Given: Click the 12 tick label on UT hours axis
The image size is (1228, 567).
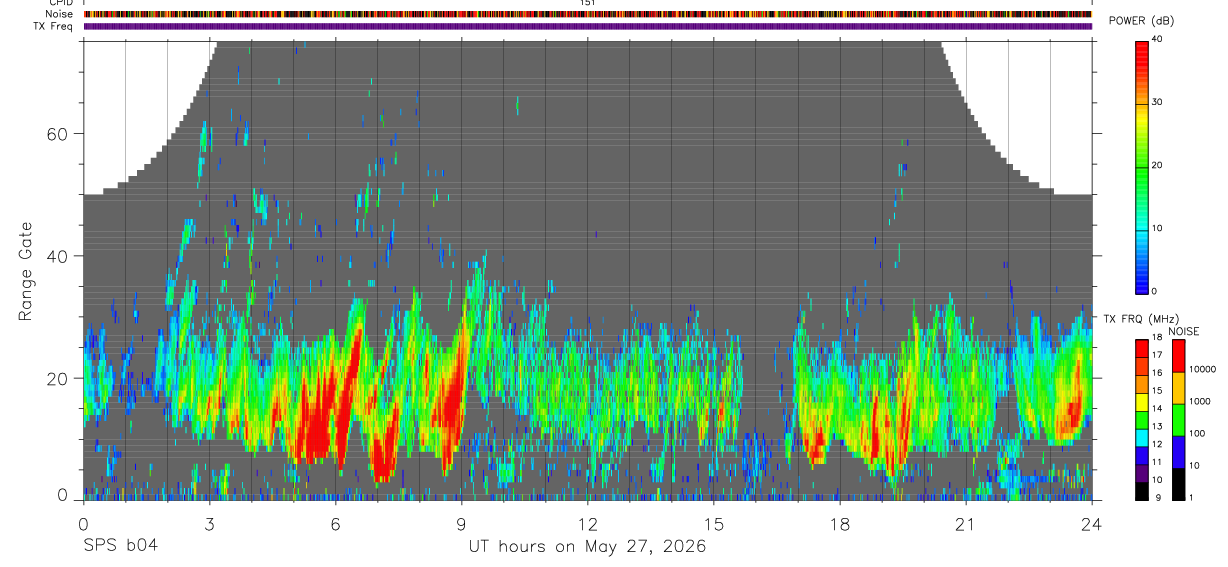Looking at the screenshot, I should [x=587, y=523].
